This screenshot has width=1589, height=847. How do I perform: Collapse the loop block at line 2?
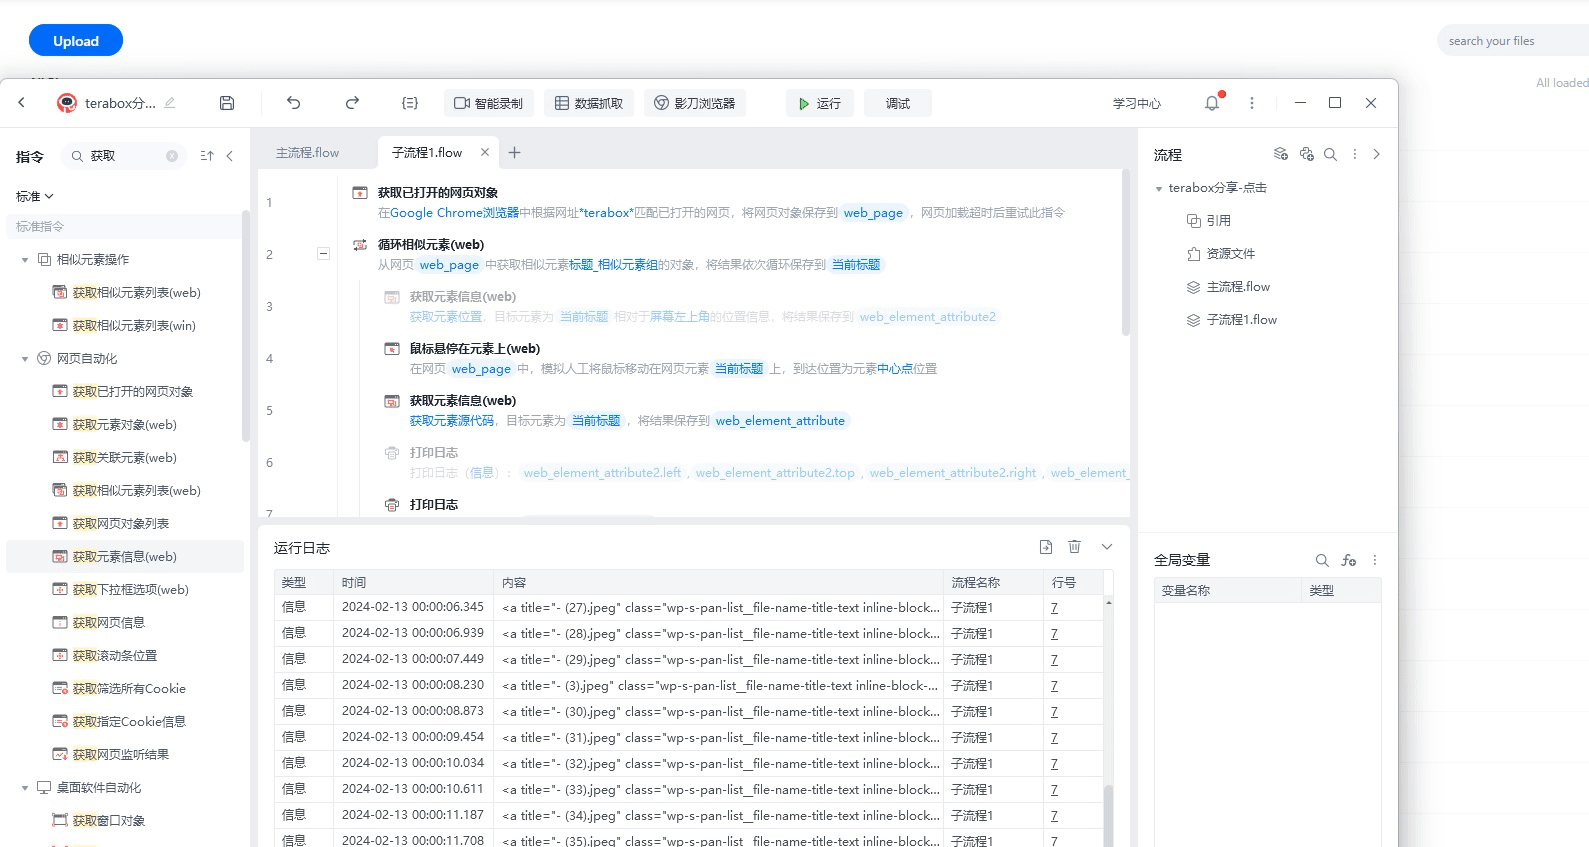coord(323,254)
